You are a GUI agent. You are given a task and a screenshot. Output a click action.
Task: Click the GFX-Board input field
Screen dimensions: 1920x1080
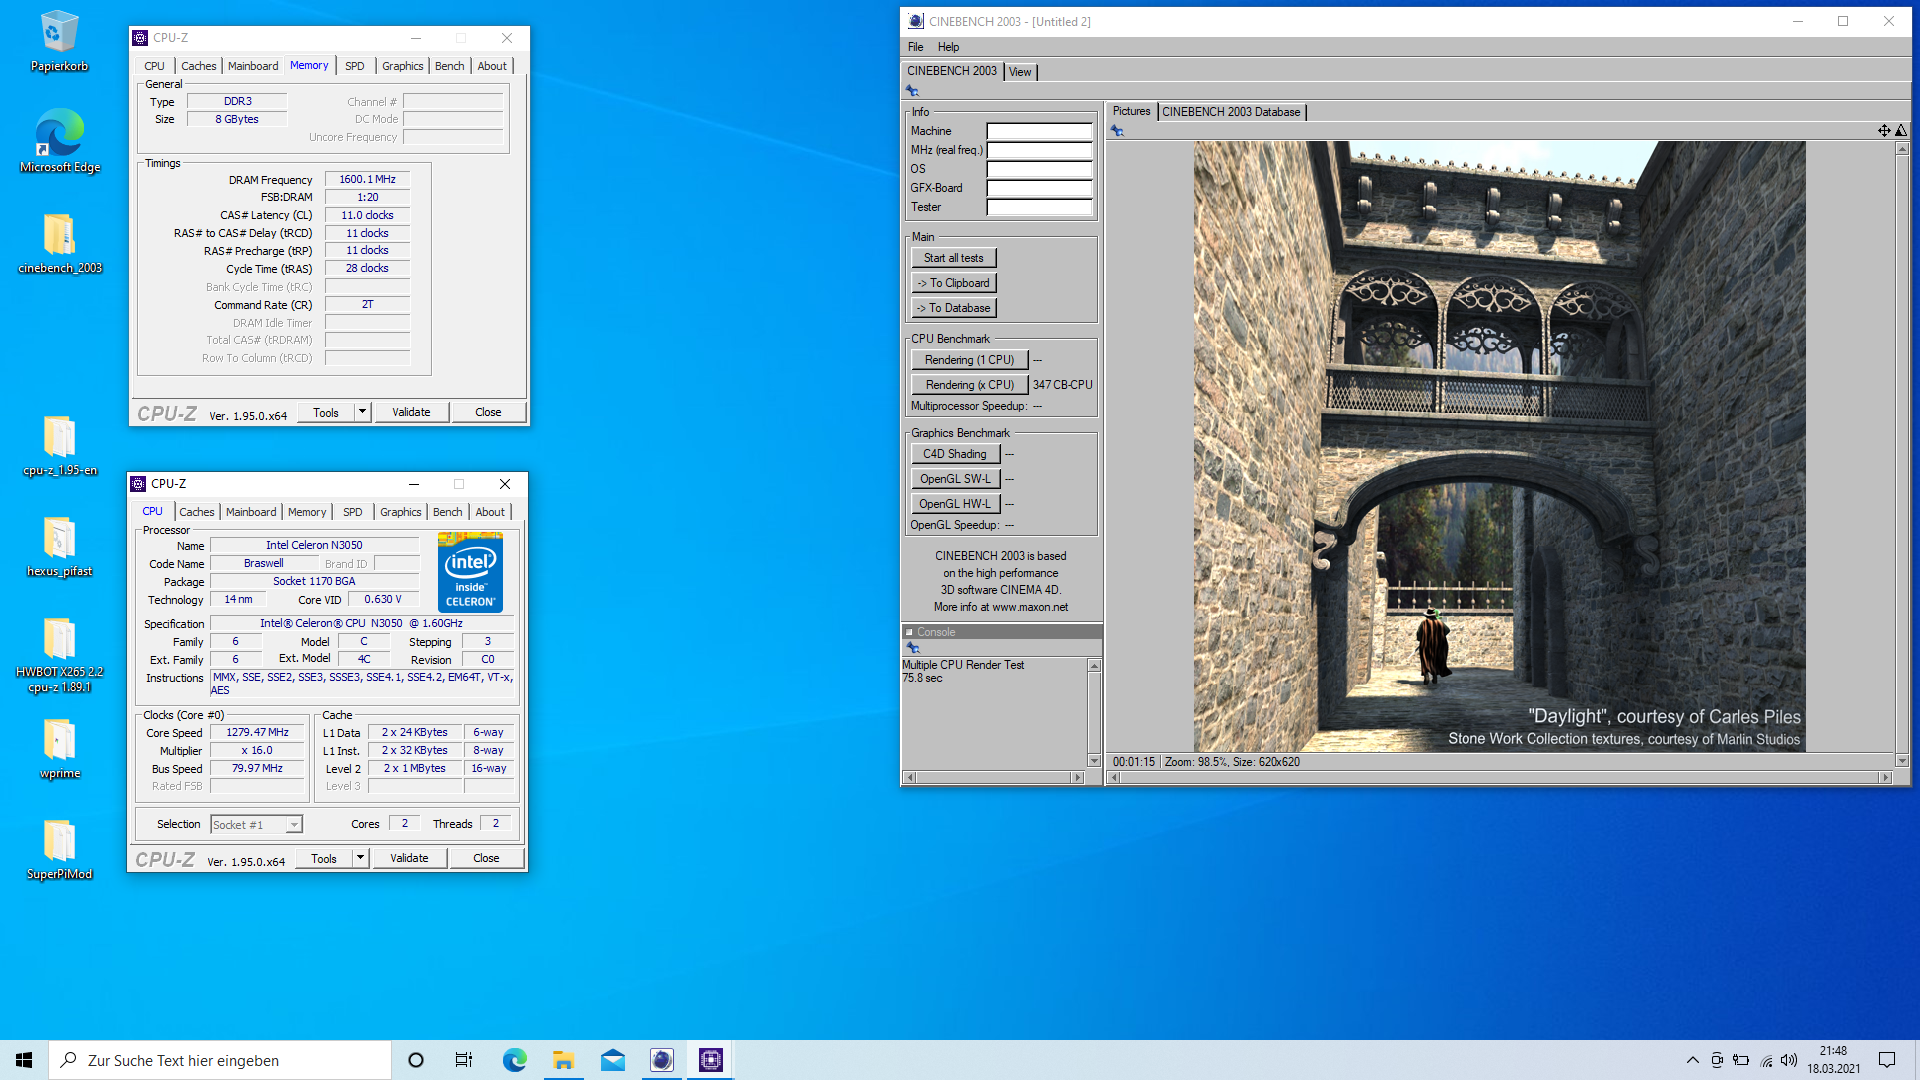click(x=1039, y=188)
